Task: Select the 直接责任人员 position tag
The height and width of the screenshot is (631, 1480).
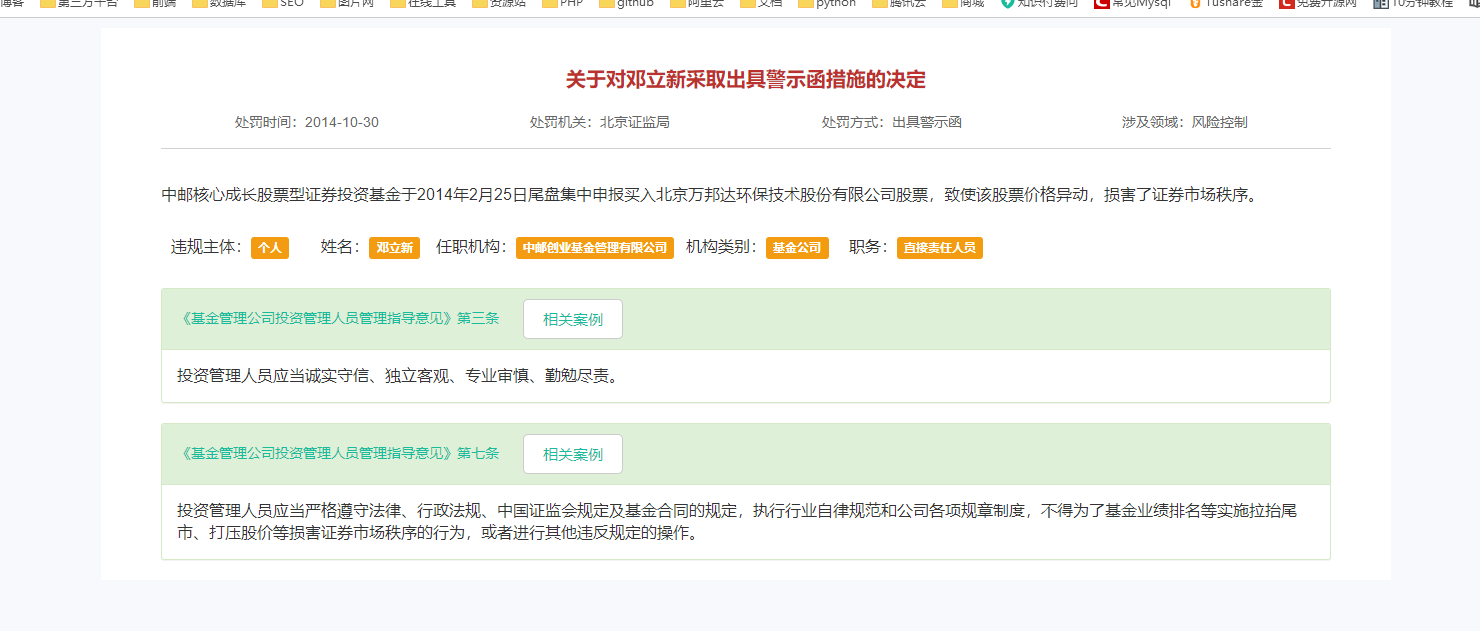Action: (940, 248)
